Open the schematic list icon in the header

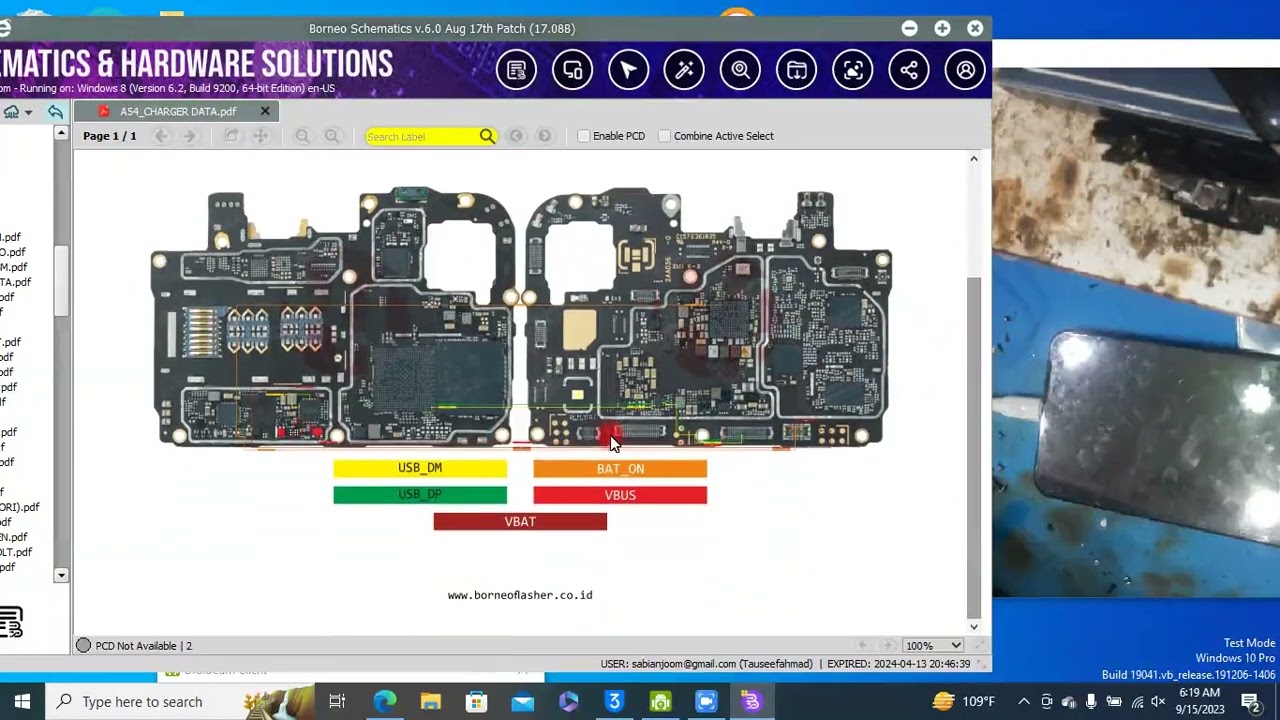pos(516,70)
